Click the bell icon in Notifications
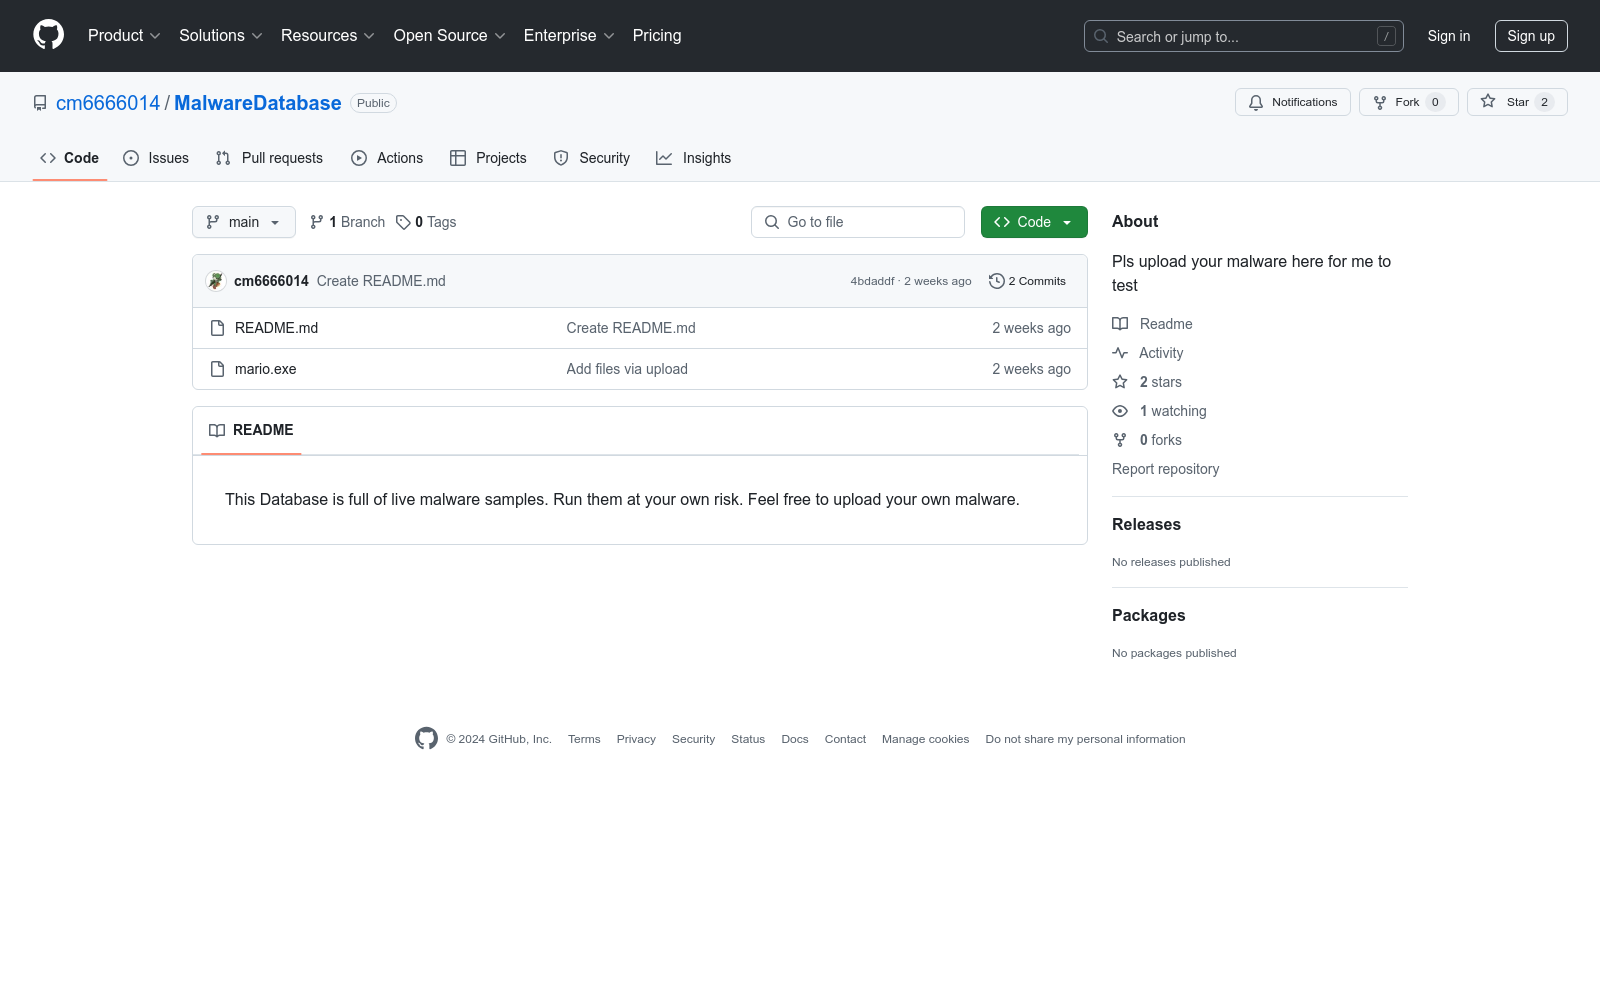The width and height of the screenshot is (1600, 1000). click(1256, 102)
